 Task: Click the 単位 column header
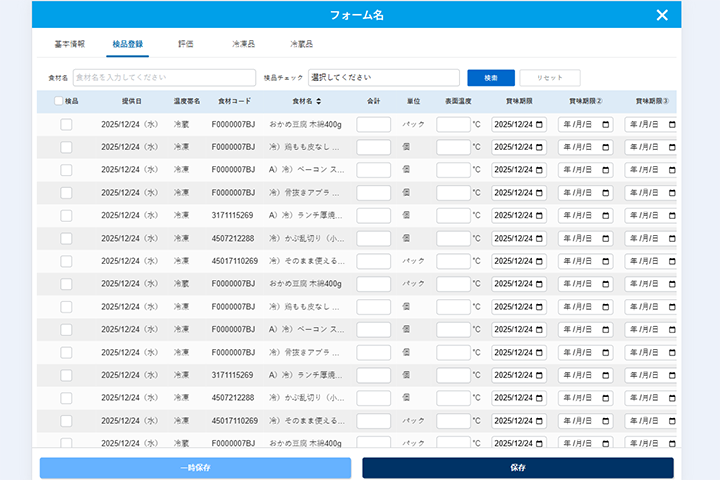coord(413,101)
